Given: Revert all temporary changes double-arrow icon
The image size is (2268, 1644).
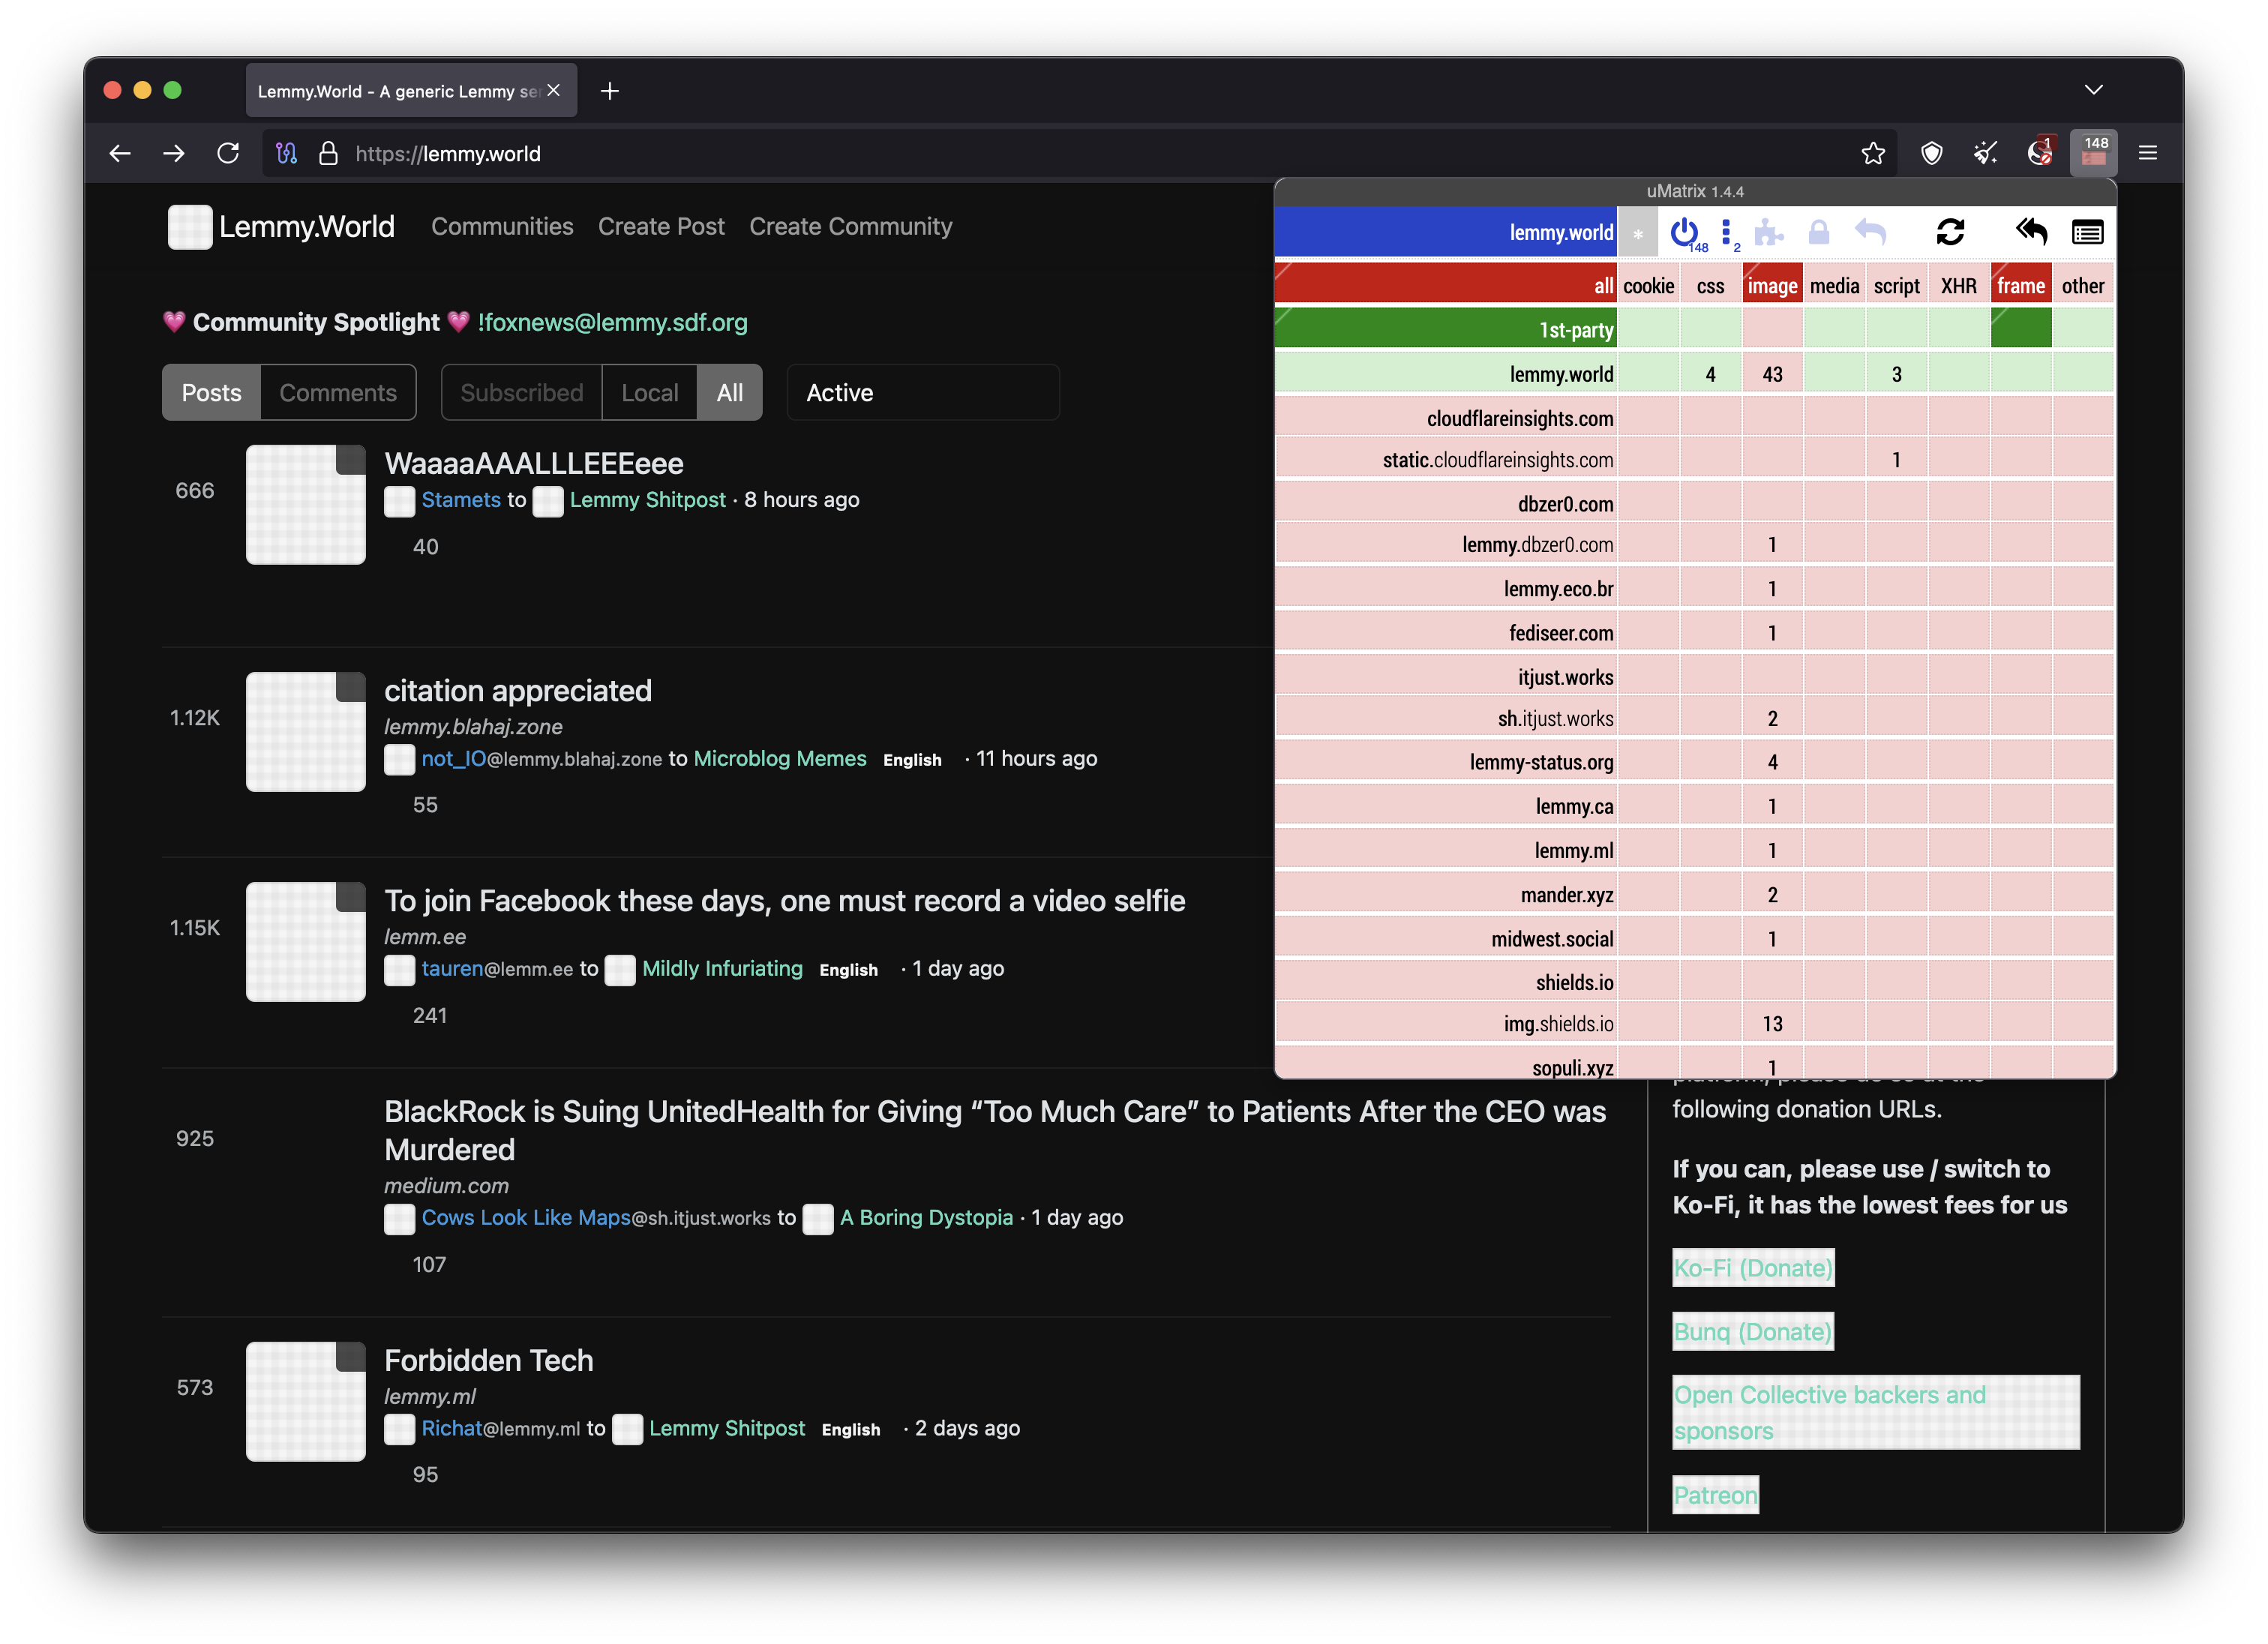Looking at the screenshot, I should click(x=2031, y=233).
